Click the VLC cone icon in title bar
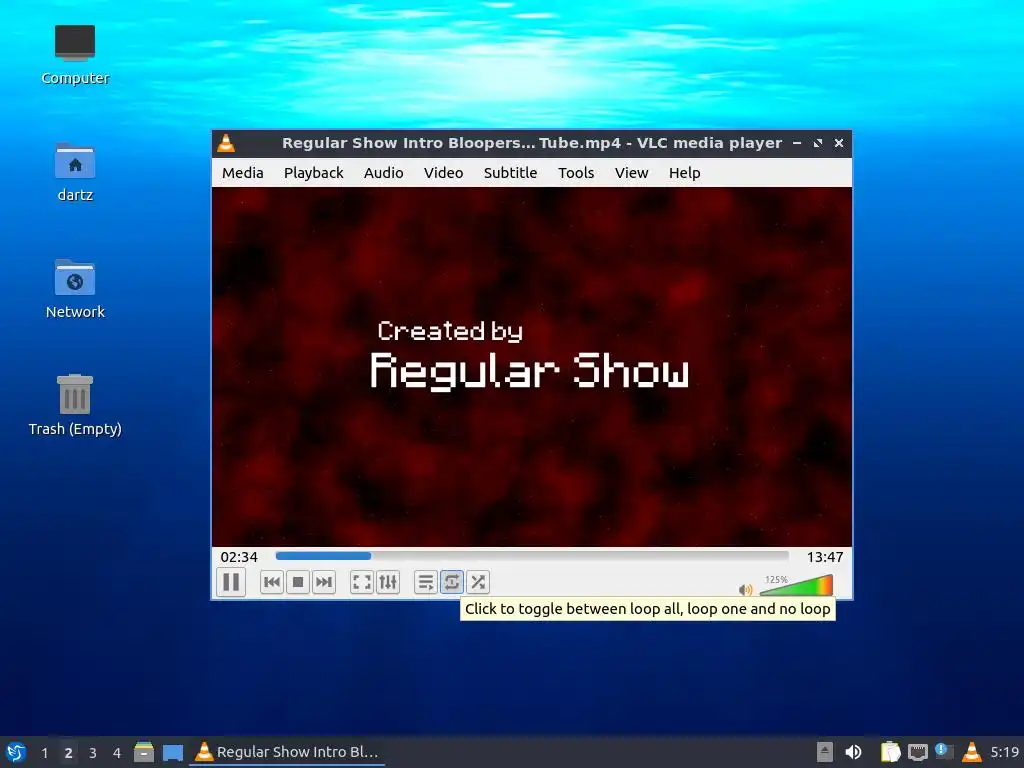The height and width of the screenshot is (768, 1024). pyautogui.click(x=226, y=143)
